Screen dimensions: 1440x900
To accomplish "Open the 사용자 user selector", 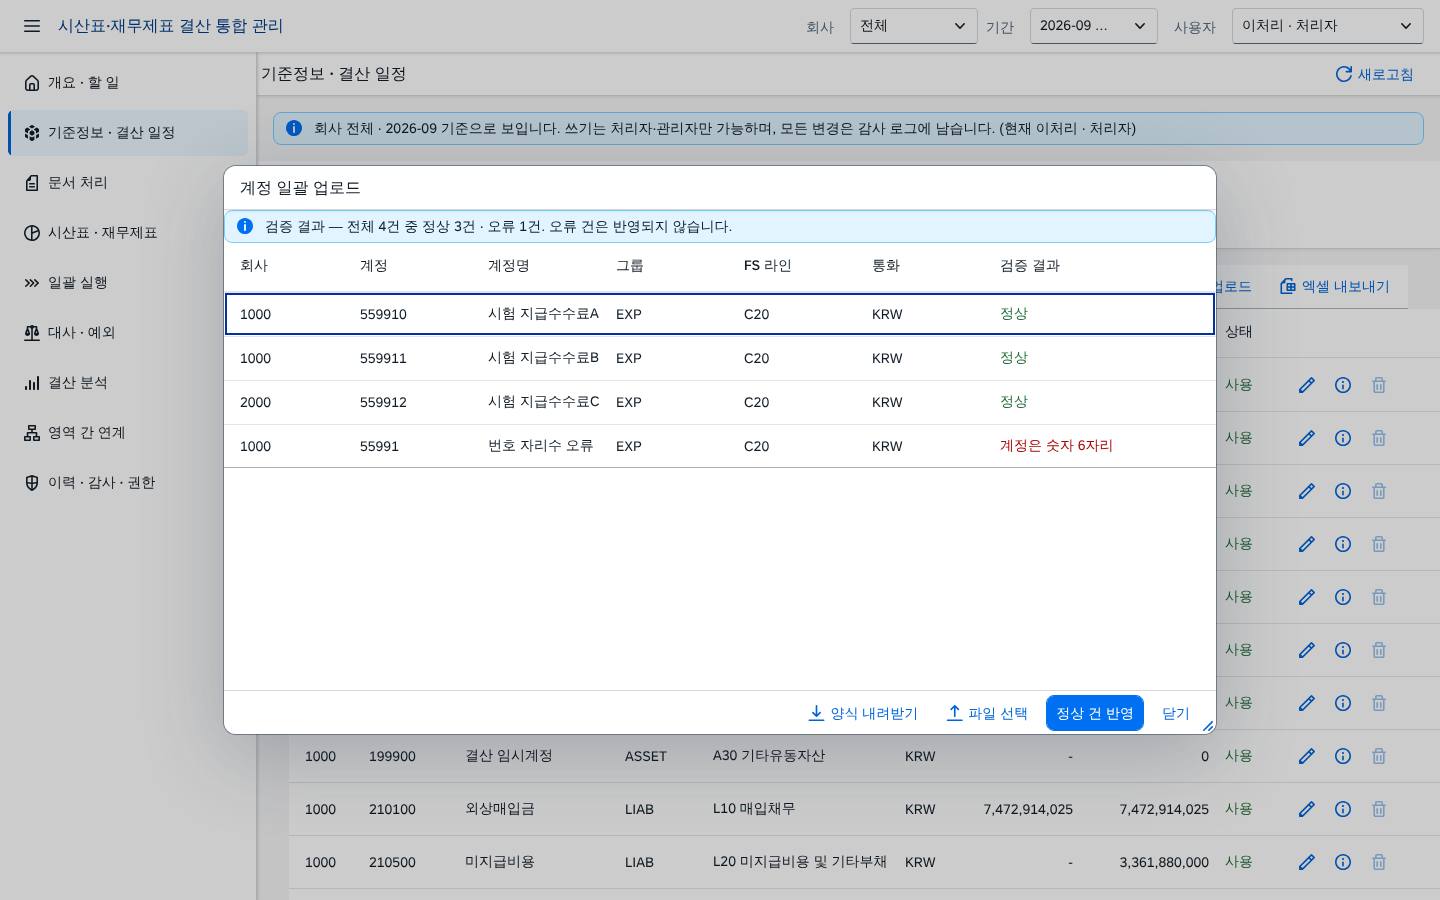I will [1327, 26].
